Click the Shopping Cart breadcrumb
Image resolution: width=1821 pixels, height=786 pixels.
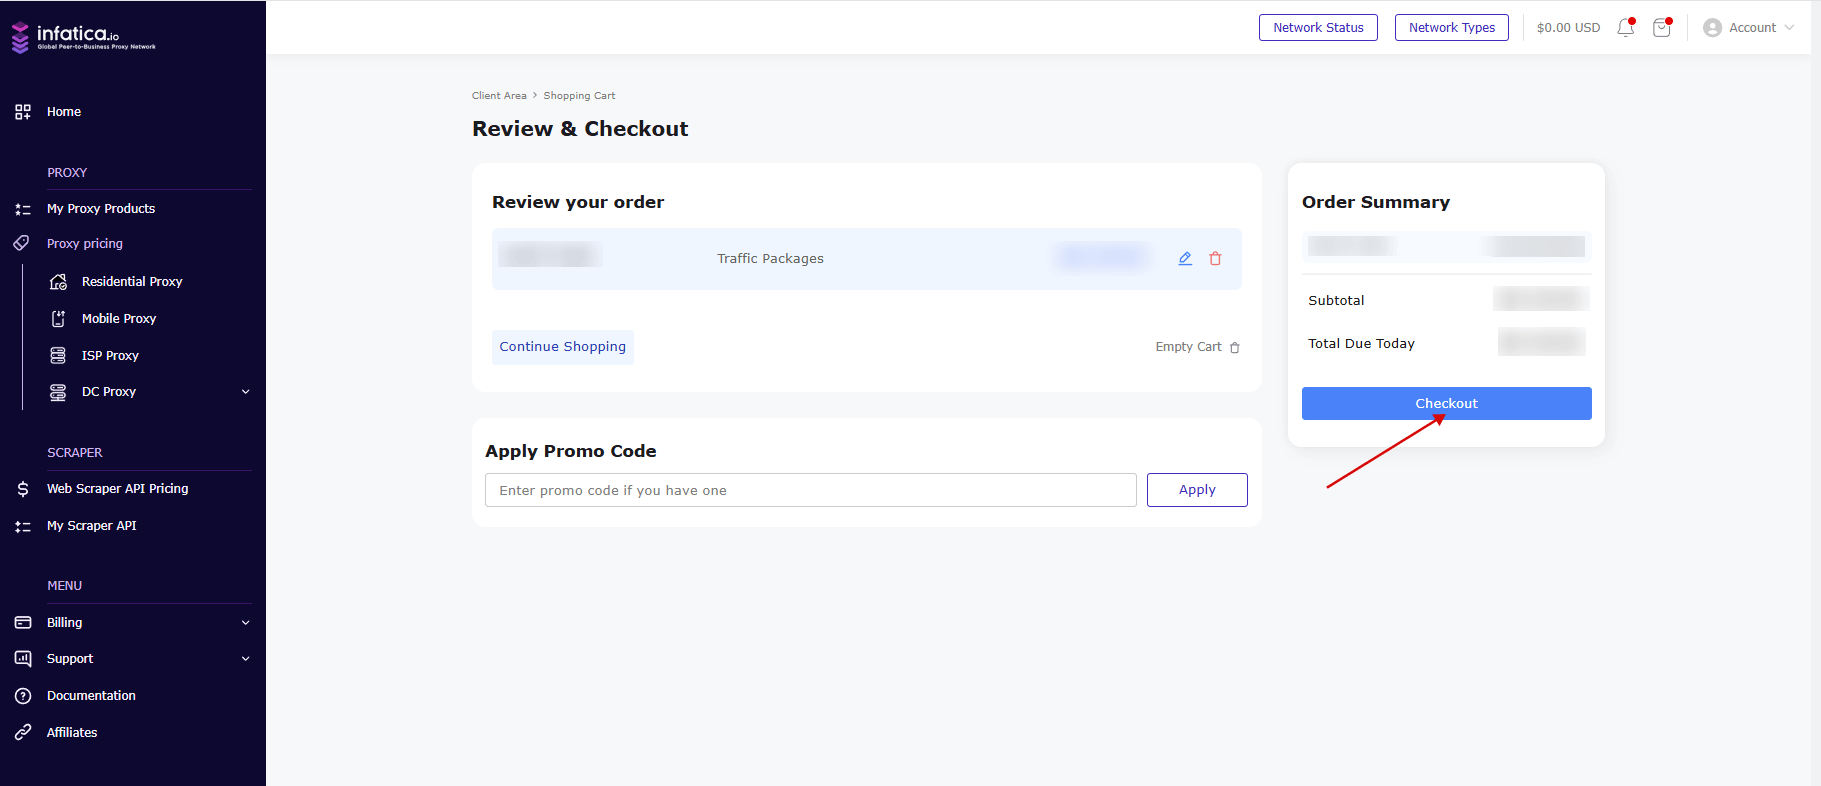pos(579,96)
